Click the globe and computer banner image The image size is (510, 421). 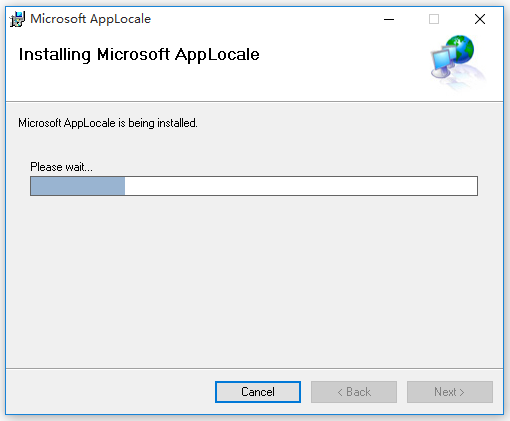click(458, 62)
